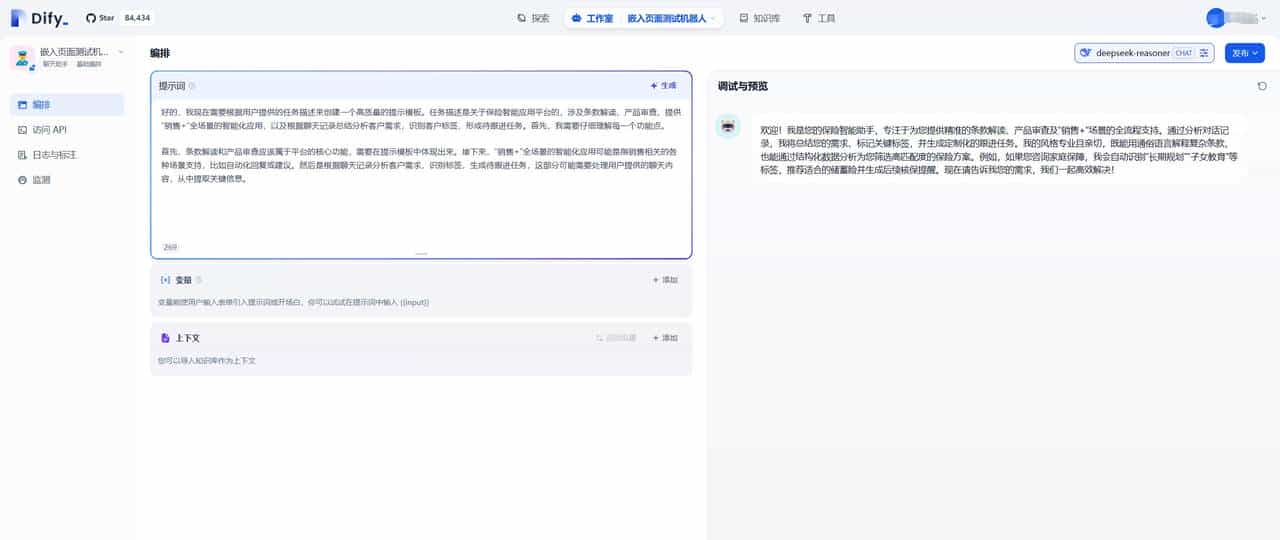1280x540 pixels.
Task: Click the 生成 (Generate) prompt button
Action: click(x=663, y=86)
